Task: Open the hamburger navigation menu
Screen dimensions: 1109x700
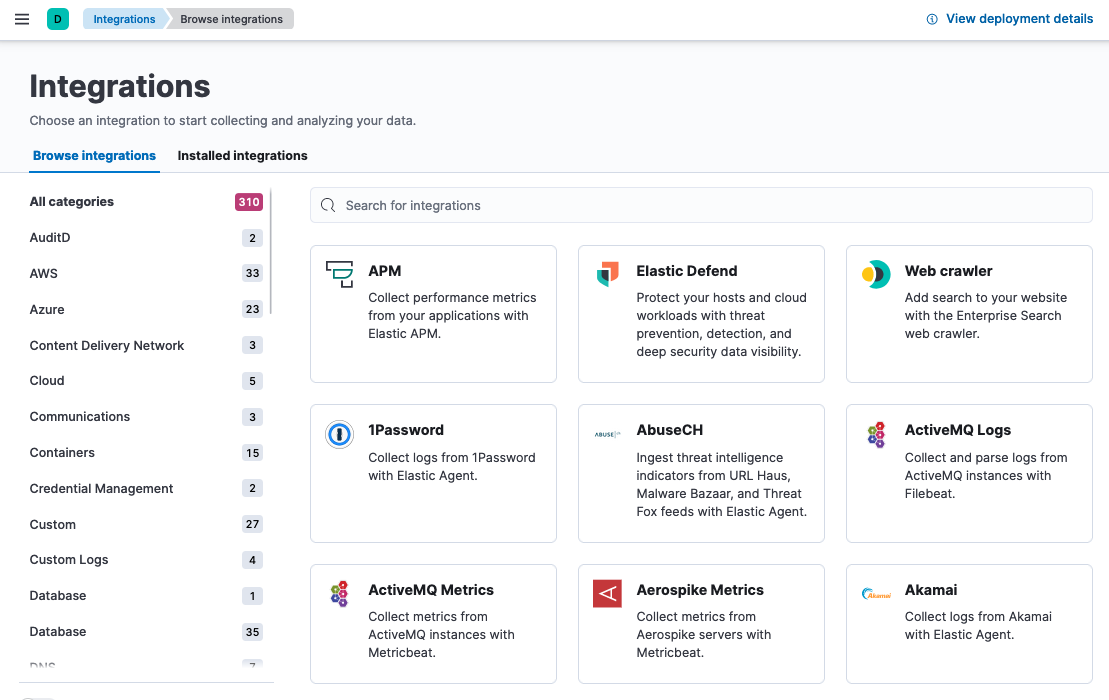Action: pyautogui.click(x=21, y=18)
